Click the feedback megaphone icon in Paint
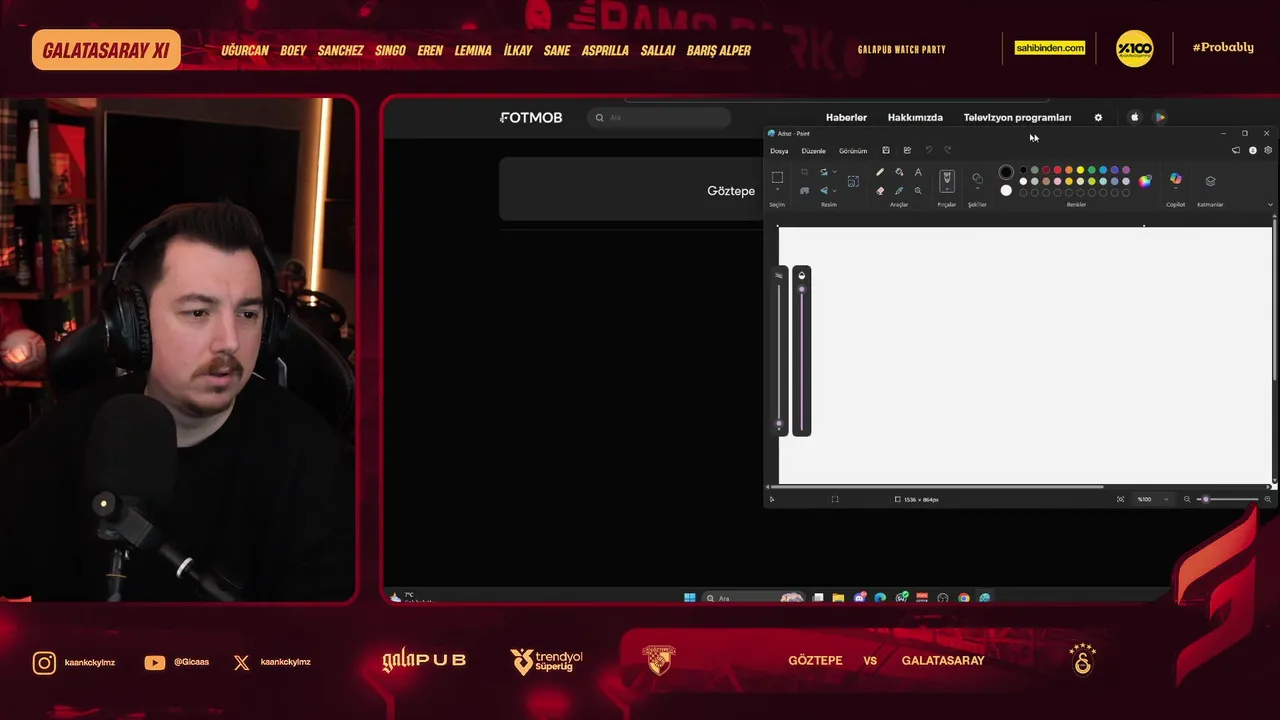The height and width of the screenshot is (720, 1280). (x=1236, y=150)
